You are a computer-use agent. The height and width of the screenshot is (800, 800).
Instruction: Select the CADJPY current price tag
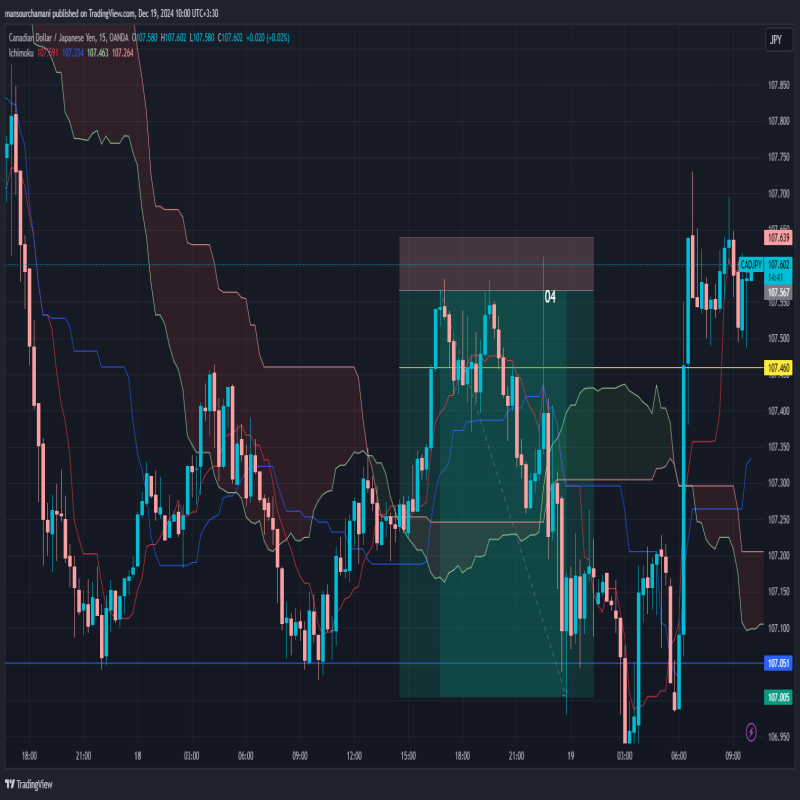tap(751, 264)
